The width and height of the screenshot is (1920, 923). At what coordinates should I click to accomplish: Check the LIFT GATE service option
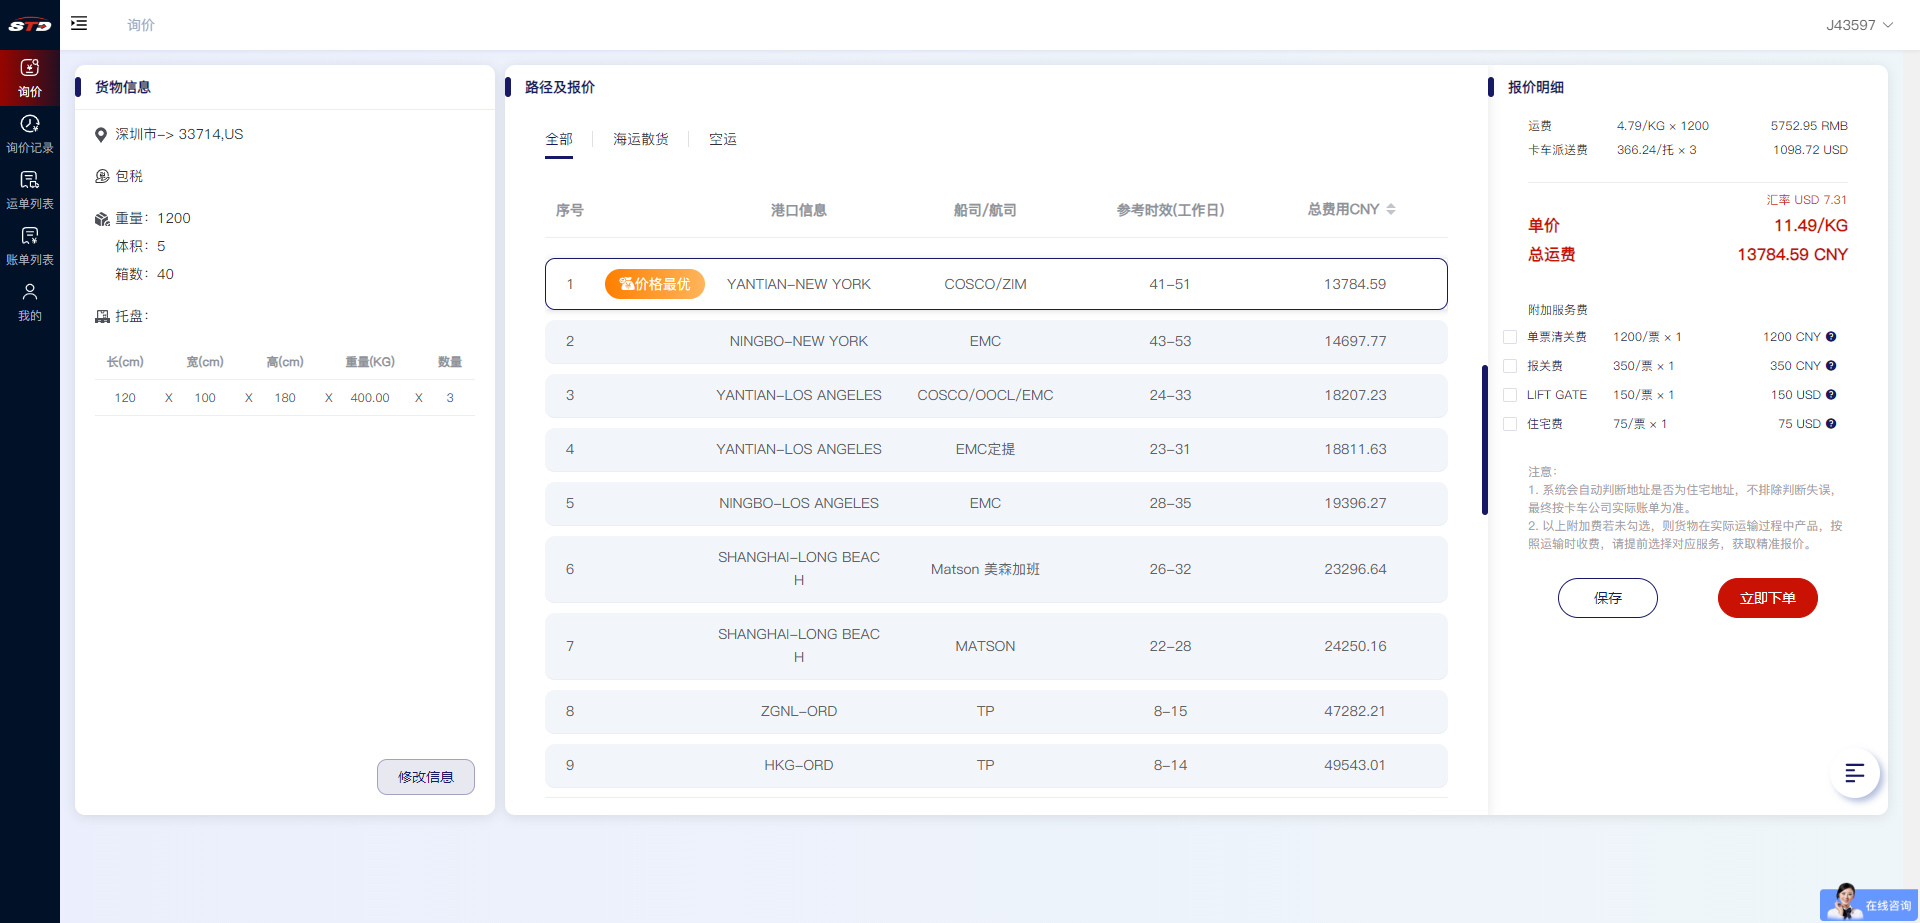coord(1510,395)
